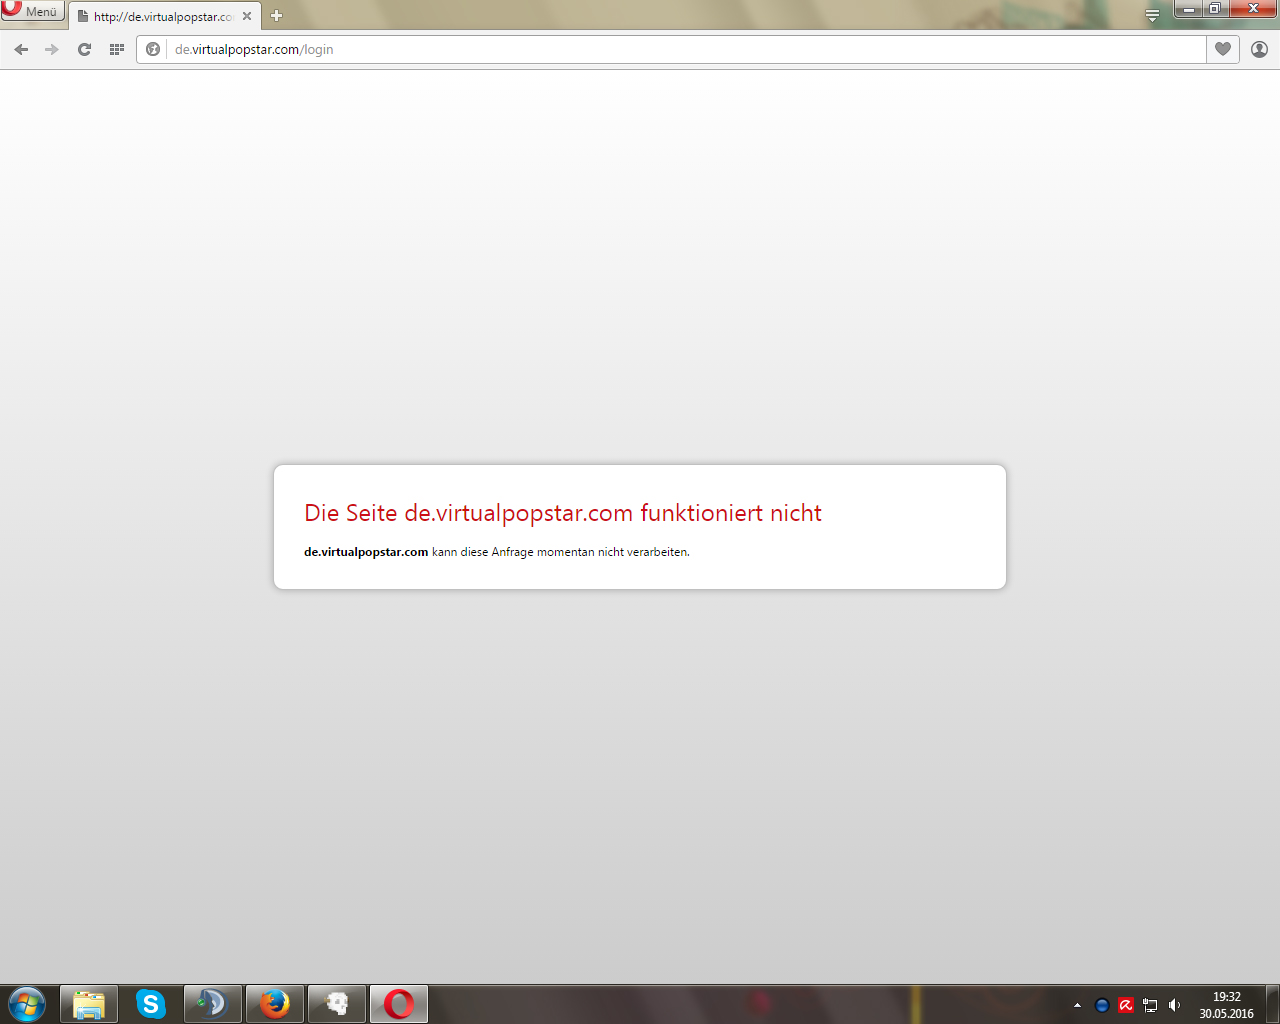
Task: Open the clock showing 19:32
Action: (1227, 1005)
